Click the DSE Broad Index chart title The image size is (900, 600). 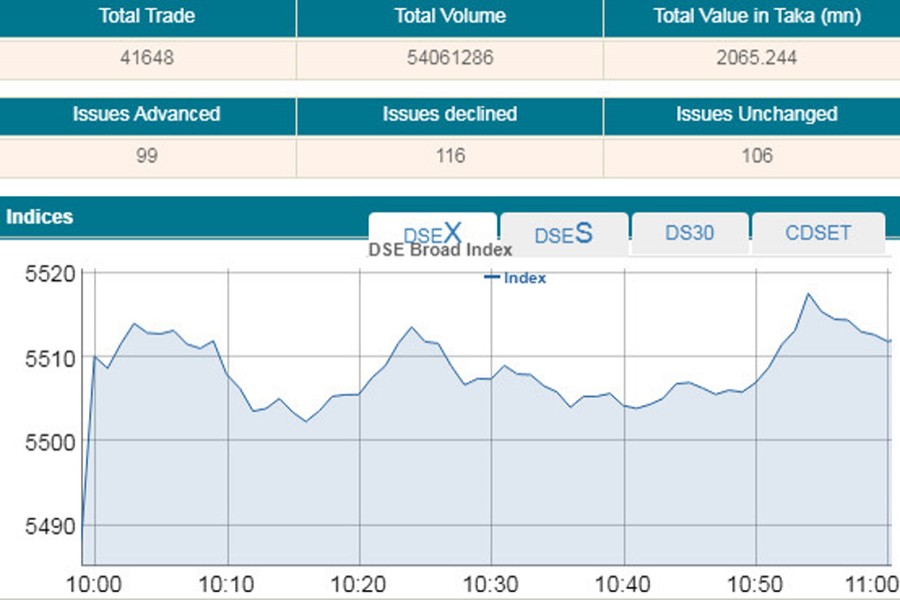440,250
